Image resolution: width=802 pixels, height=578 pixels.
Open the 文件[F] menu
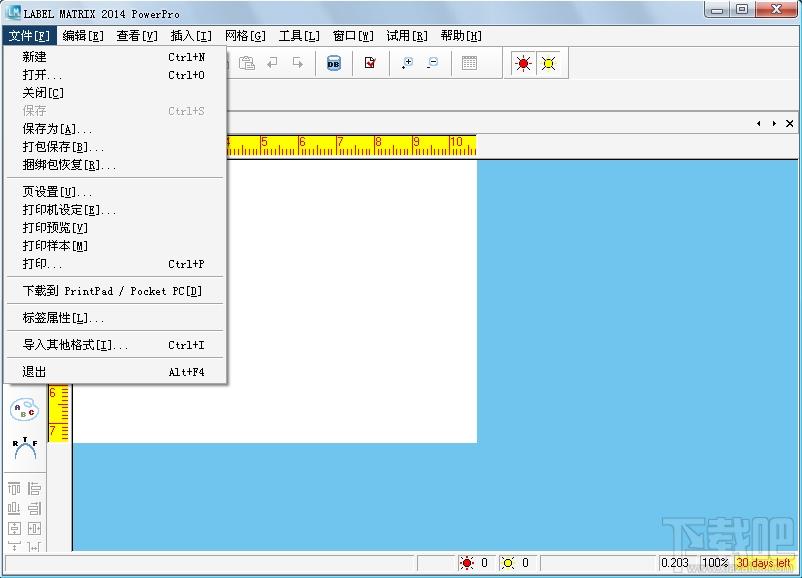(x=29, y=36)
